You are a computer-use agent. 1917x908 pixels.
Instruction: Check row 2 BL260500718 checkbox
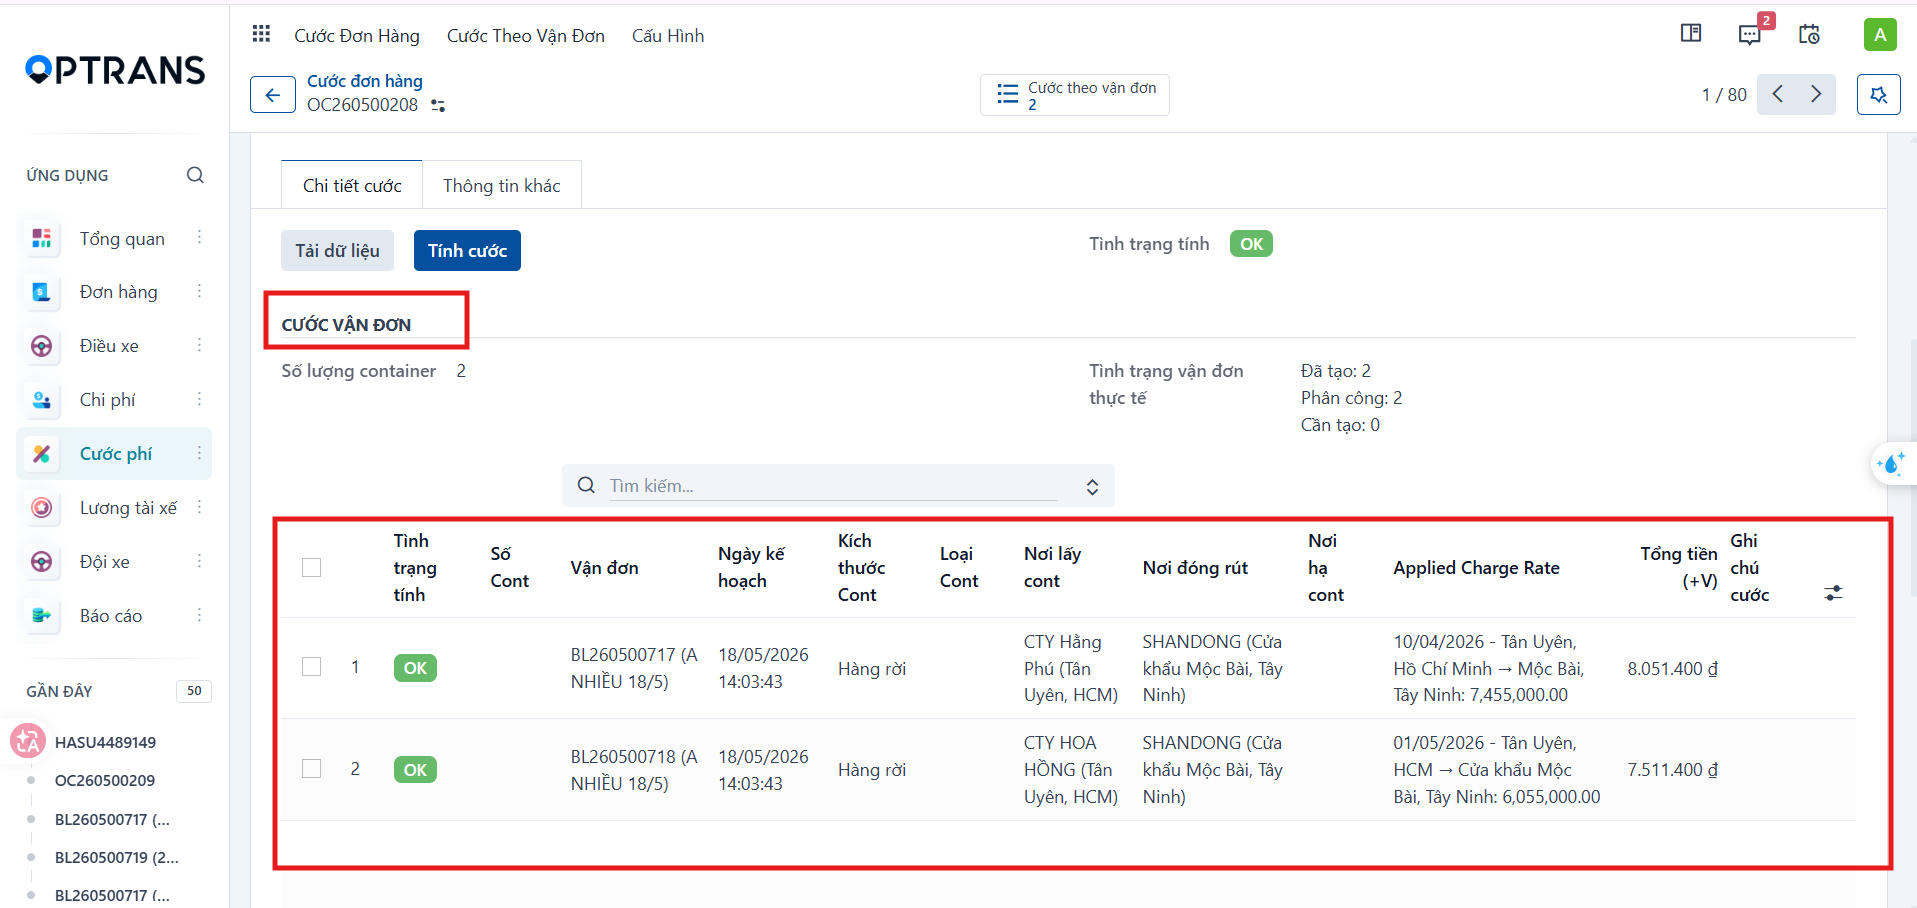(312, 769)
